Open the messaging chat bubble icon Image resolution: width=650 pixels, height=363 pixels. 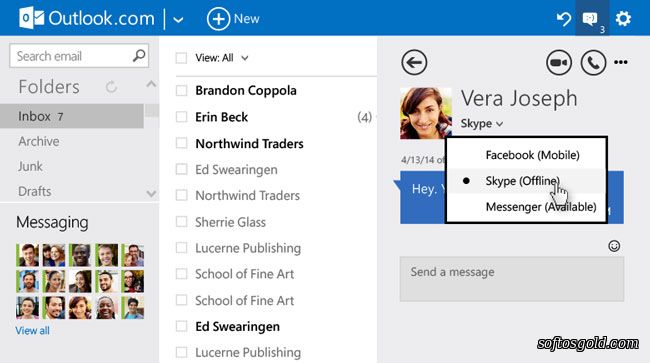coord(590,19)
